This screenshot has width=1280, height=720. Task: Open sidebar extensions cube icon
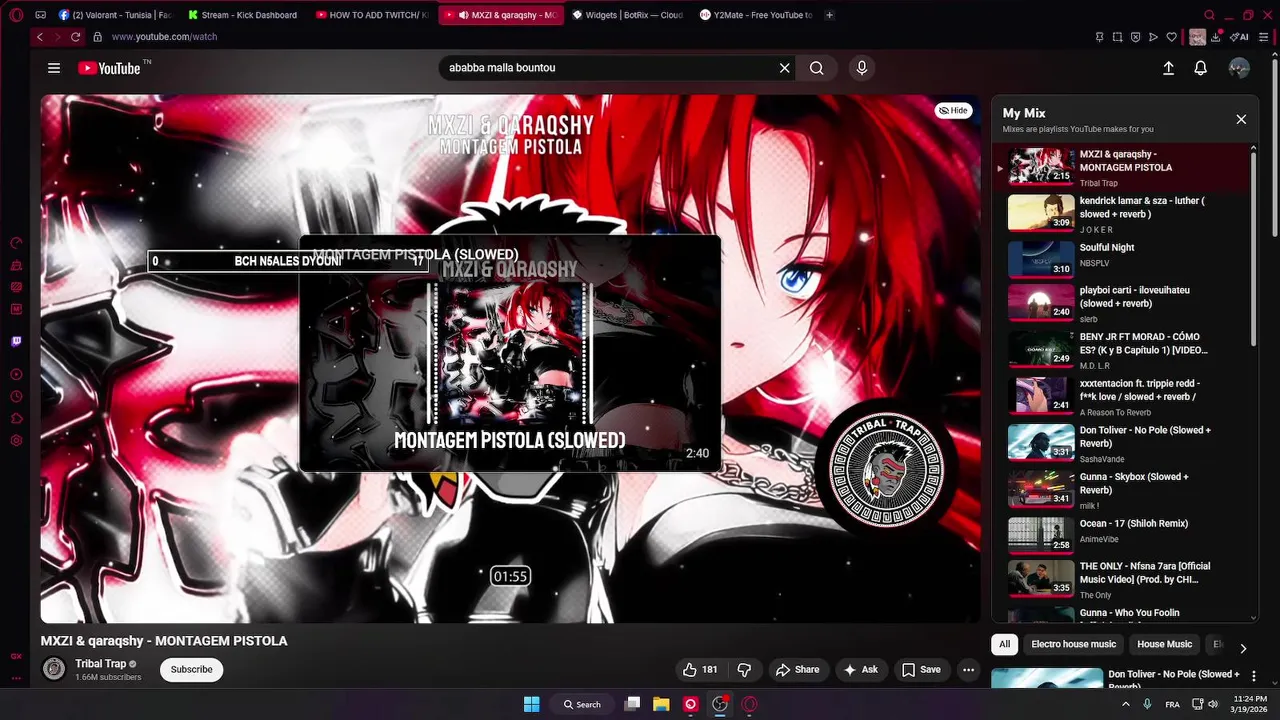(x=16, y=419)
